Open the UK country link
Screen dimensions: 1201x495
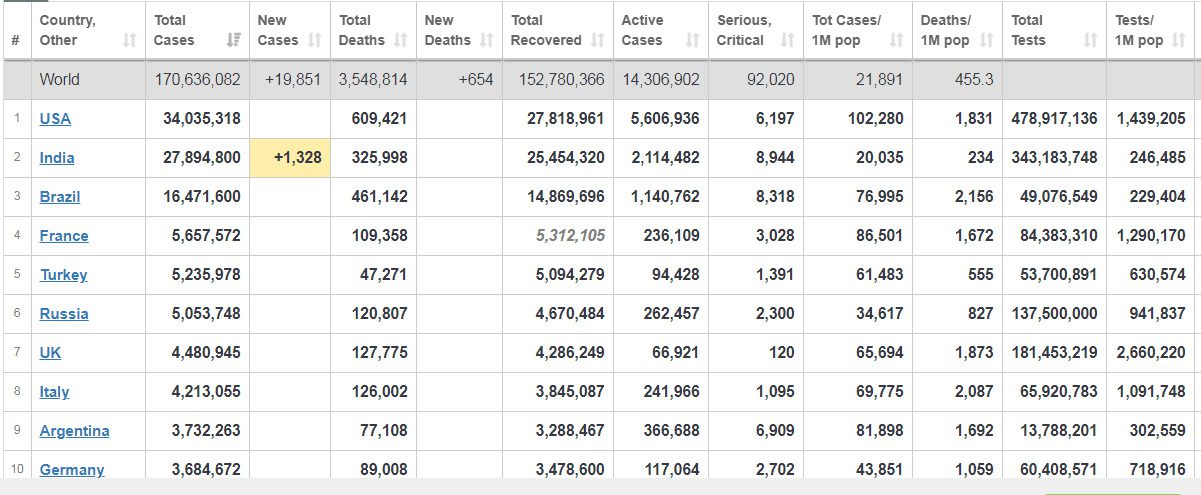click(x=50, y=352)
